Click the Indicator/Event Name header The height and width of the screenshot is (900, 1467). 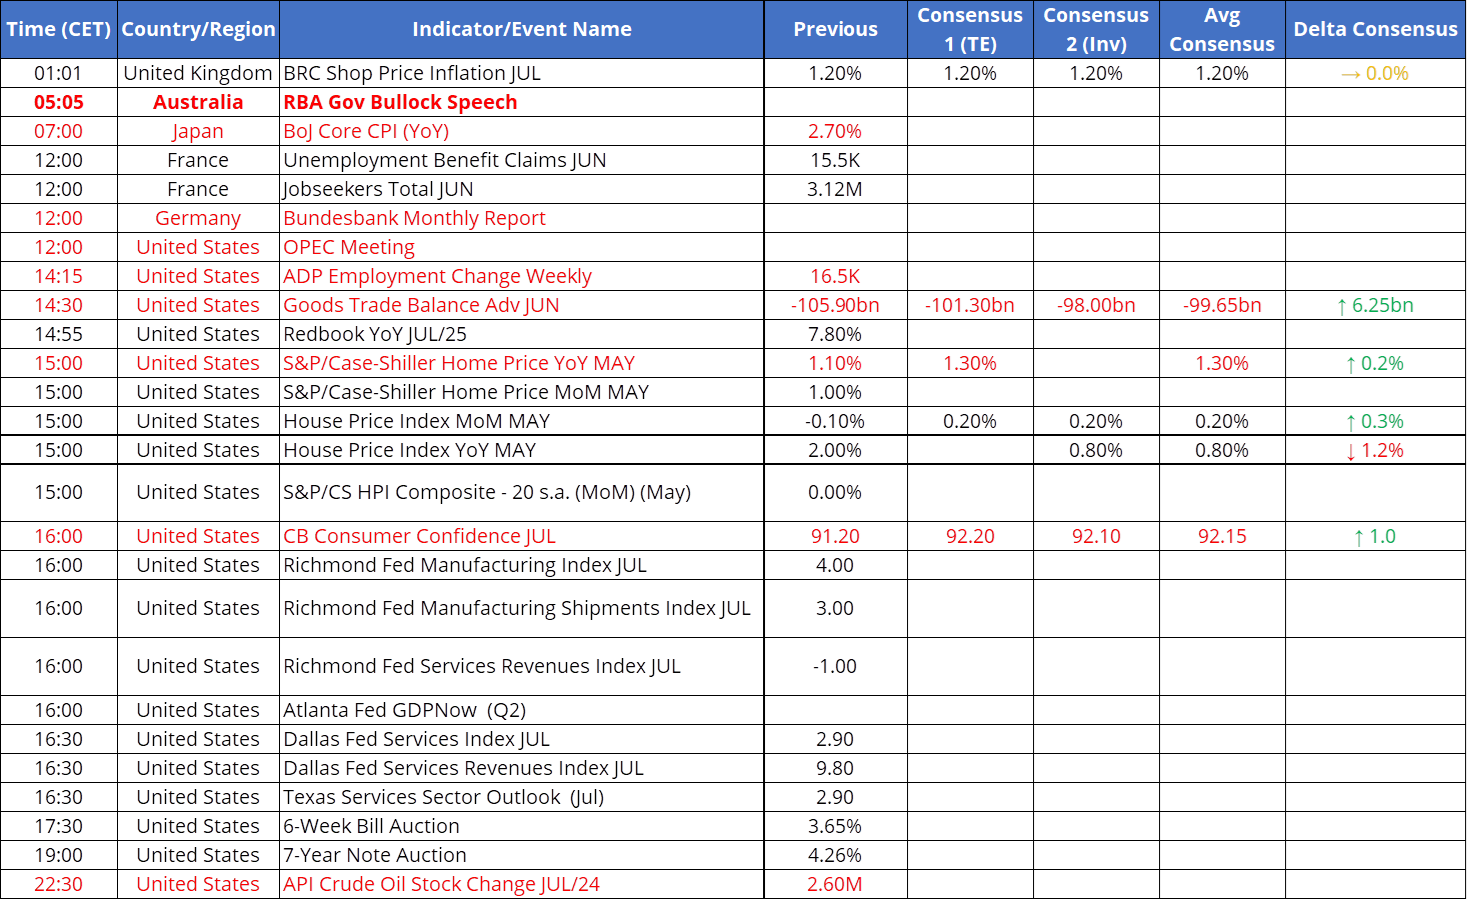click(x=522, y=29)
